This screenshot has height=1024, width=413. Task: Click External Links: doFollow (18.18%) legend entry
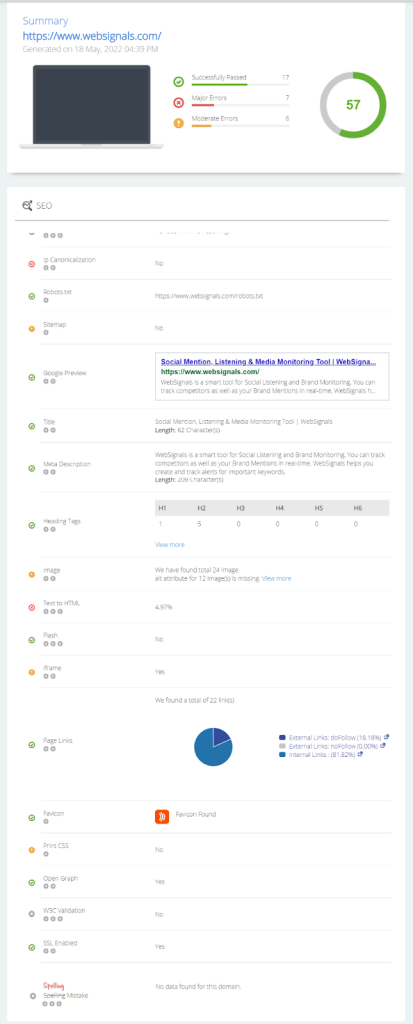pos(335,737)
